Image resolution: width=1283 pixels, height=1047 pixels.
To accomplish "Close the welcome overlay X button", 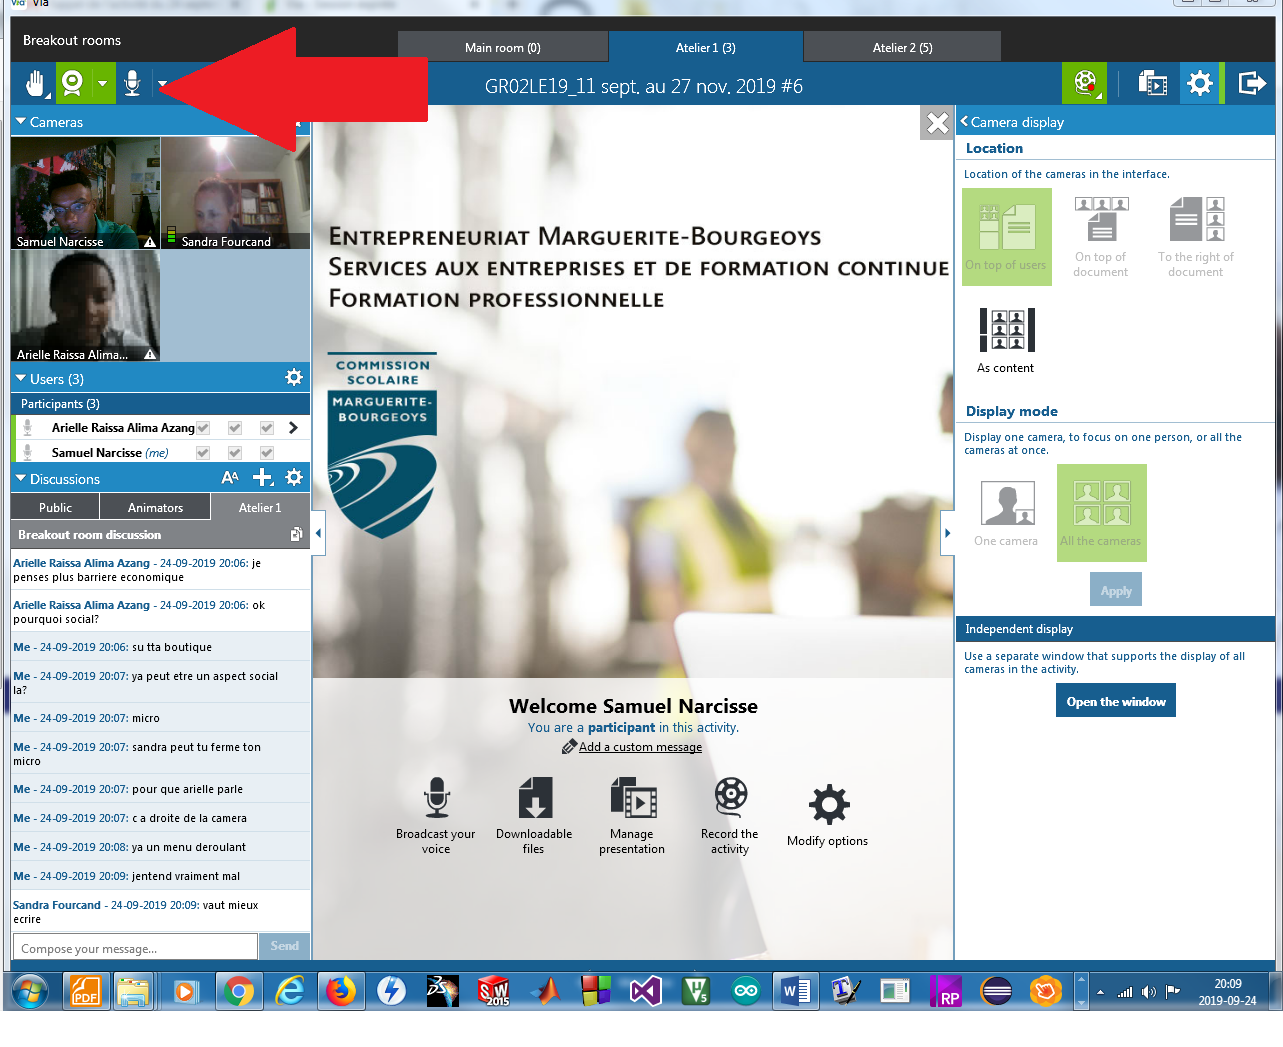I will pyautogui.click(x=937, y=123).
